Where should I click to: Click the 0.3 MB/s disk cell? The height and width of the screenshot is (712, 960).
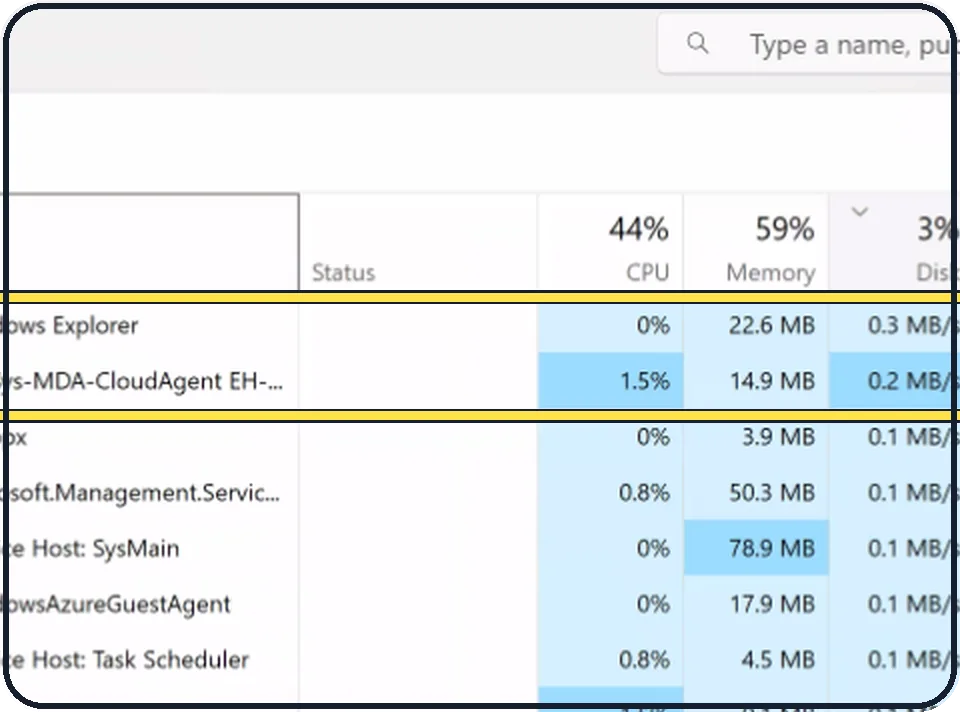[894, 325]
